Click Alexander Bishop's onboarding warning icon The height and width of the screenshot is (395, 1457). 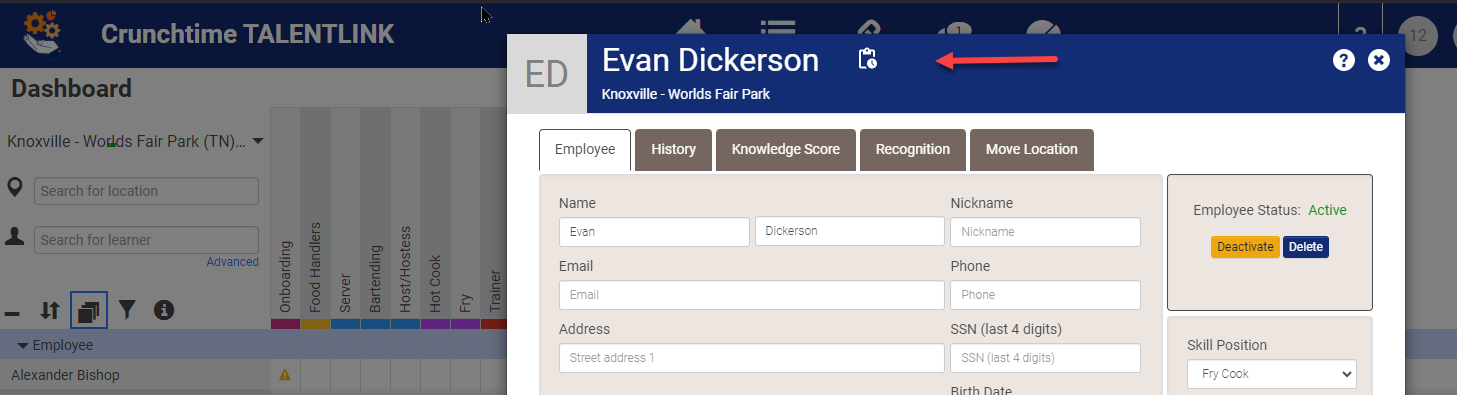pyautogui.click(x=285, y=375)
